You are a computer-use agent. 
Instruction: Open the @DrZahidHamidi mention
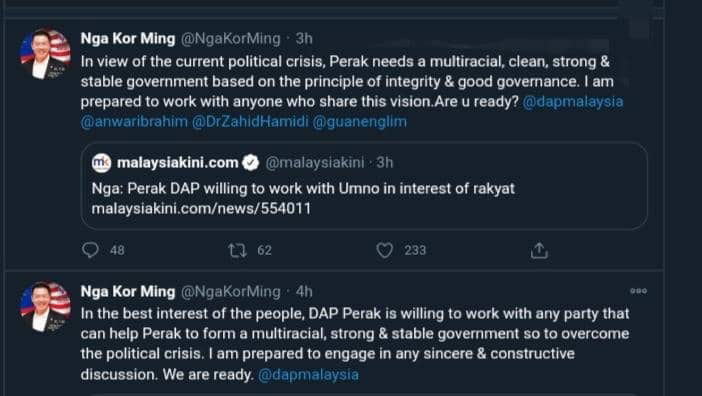250,122
